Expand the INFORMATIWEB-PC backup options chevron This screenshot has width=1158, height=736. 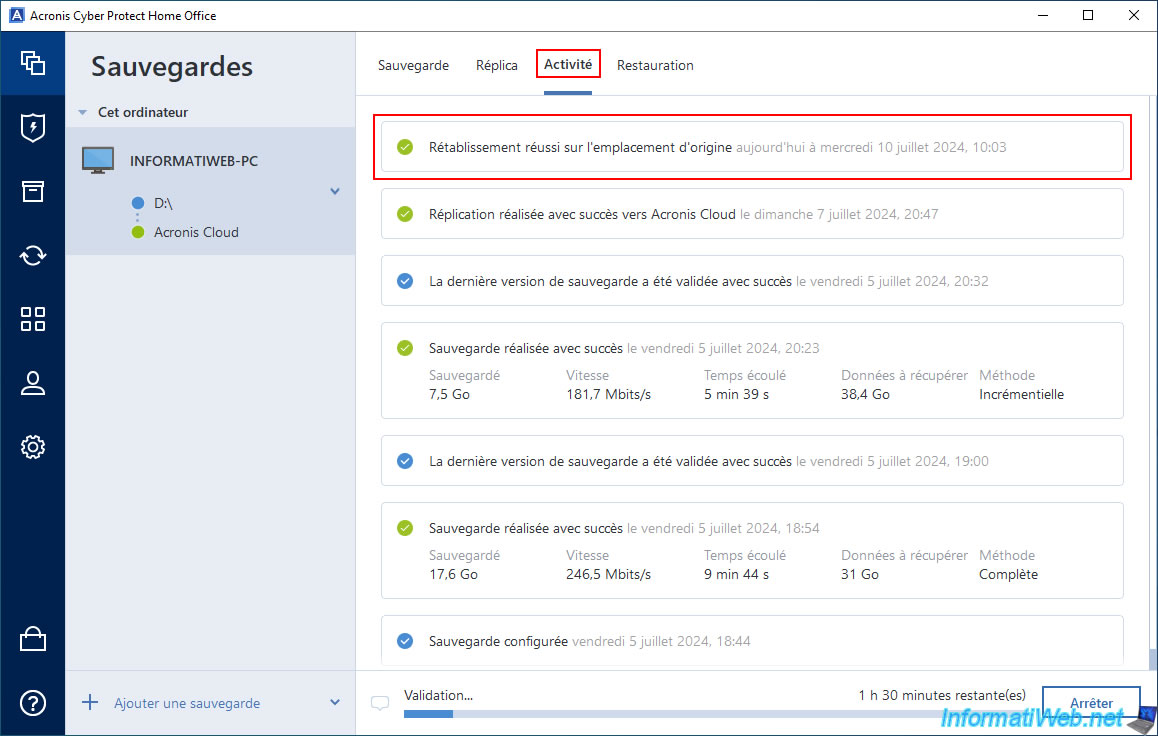click(x=335, y=191)
